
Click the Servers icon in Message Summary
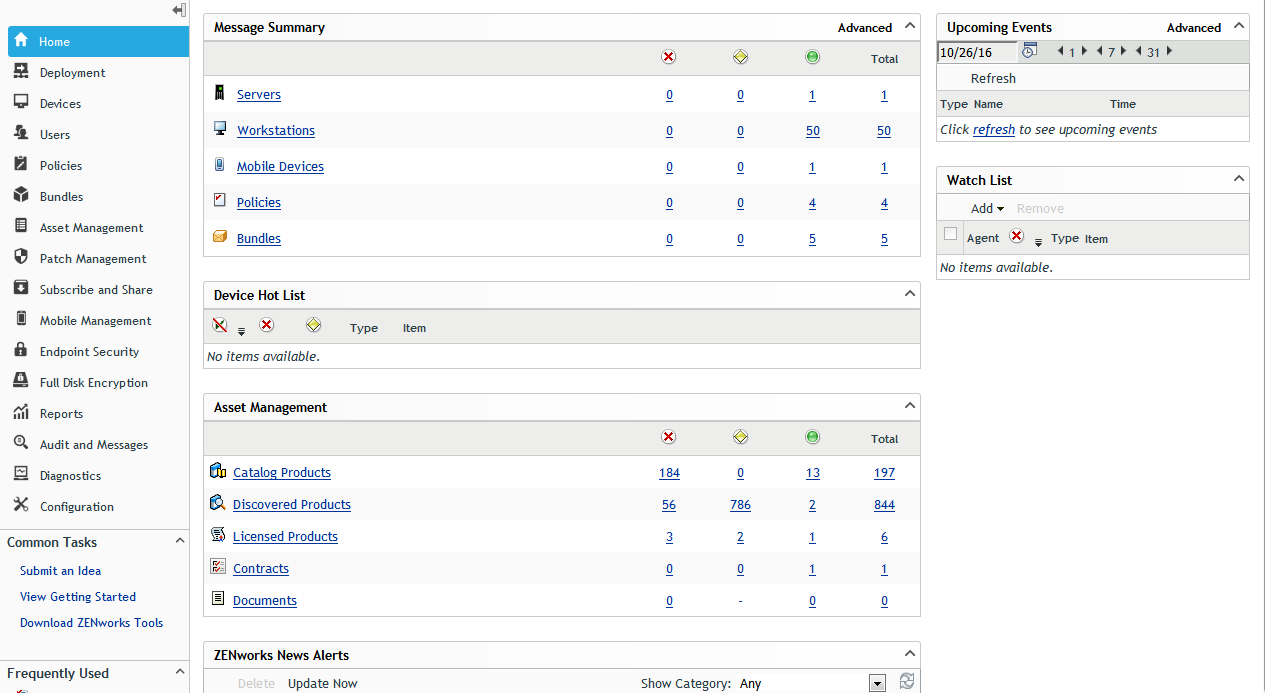tap(220, 94)
